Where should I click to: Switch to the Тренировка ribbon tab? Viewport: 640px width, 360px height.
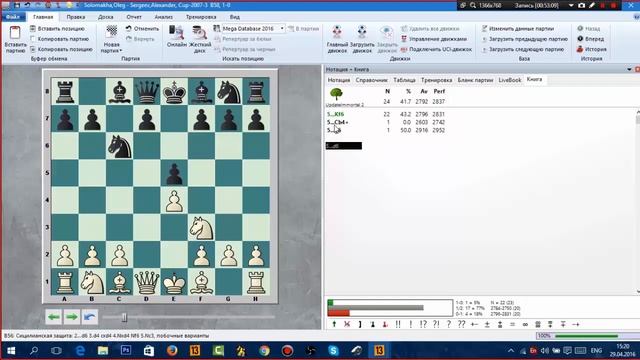click(x=201, y=17)
